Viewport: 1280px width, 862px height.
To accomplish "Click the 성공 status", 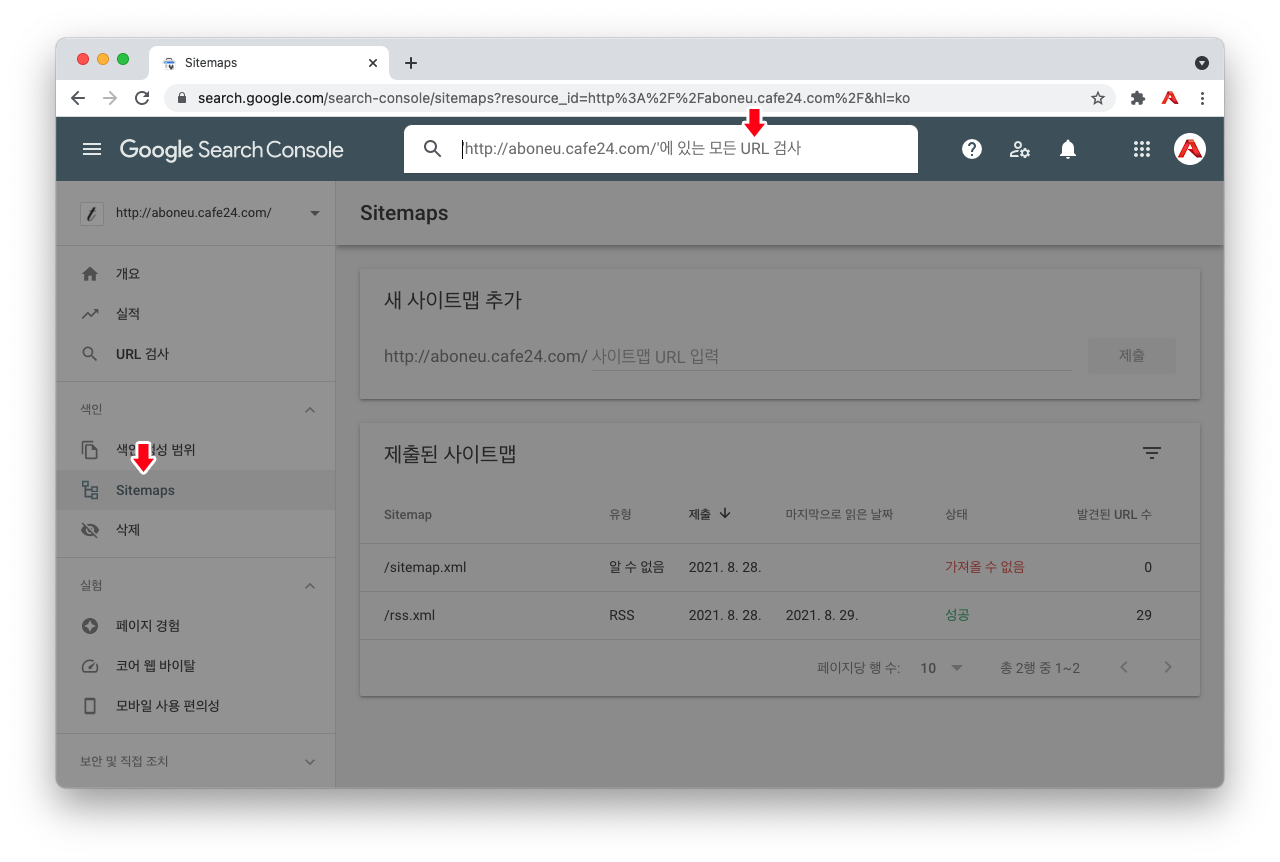I will (x=957, y=615).
